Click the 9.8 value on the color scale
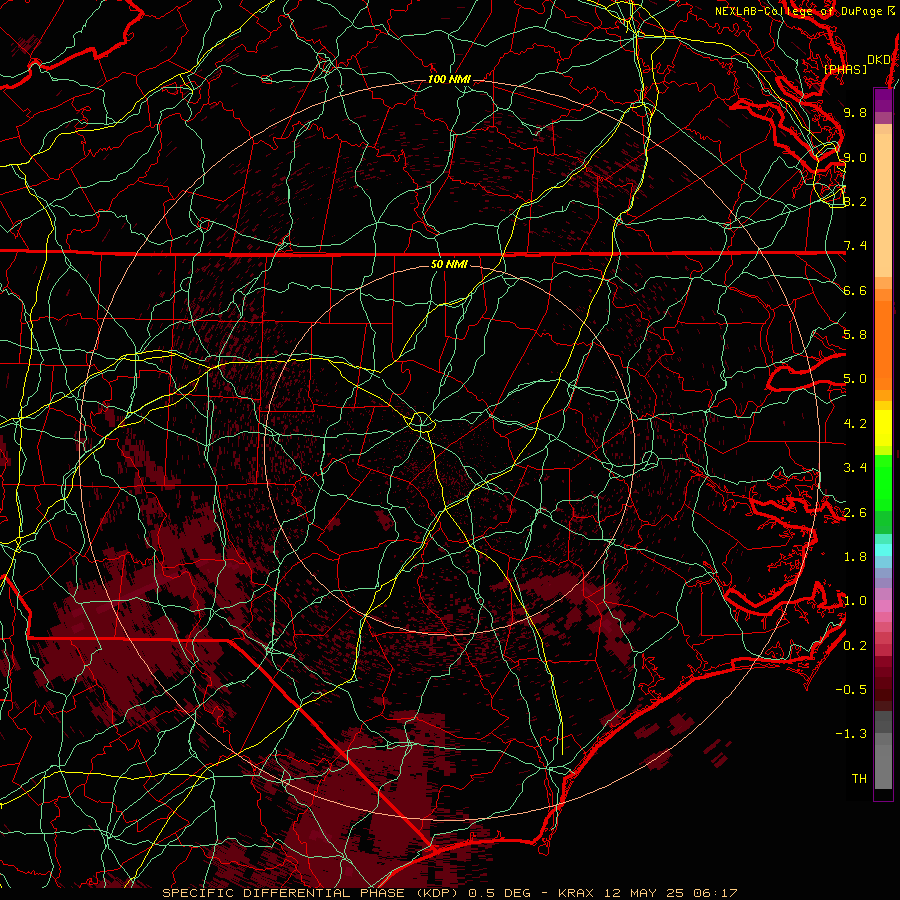Screen dimensions: 900x900 point(855,112)
